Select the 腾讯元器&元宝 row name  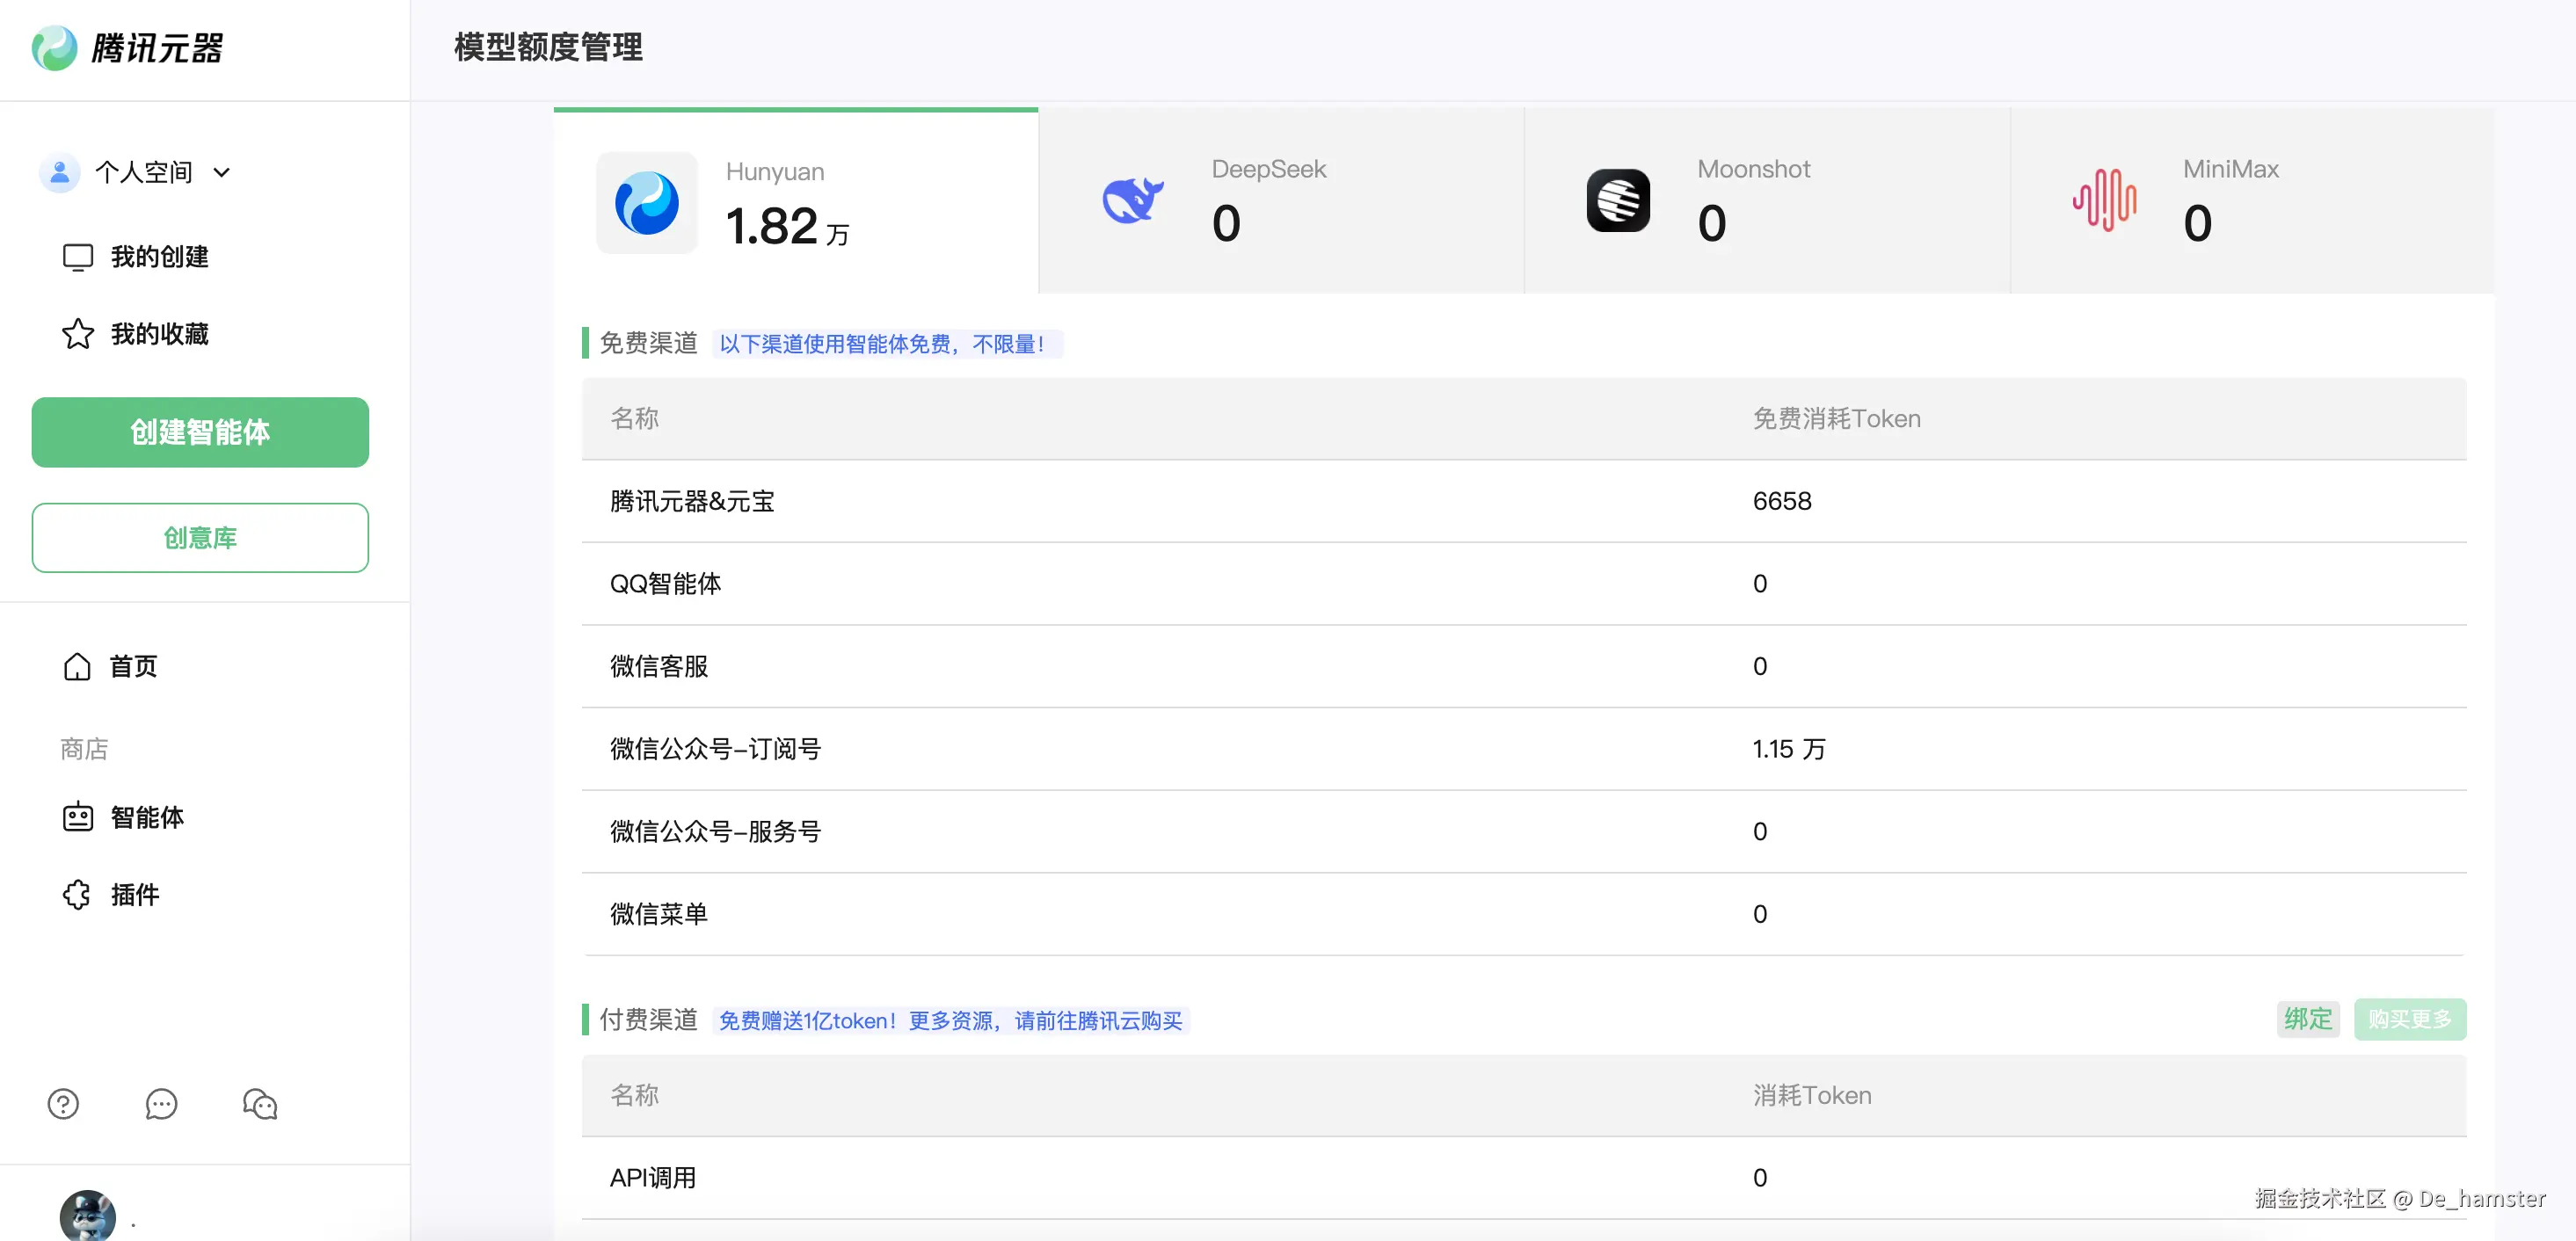click(692, 501)
